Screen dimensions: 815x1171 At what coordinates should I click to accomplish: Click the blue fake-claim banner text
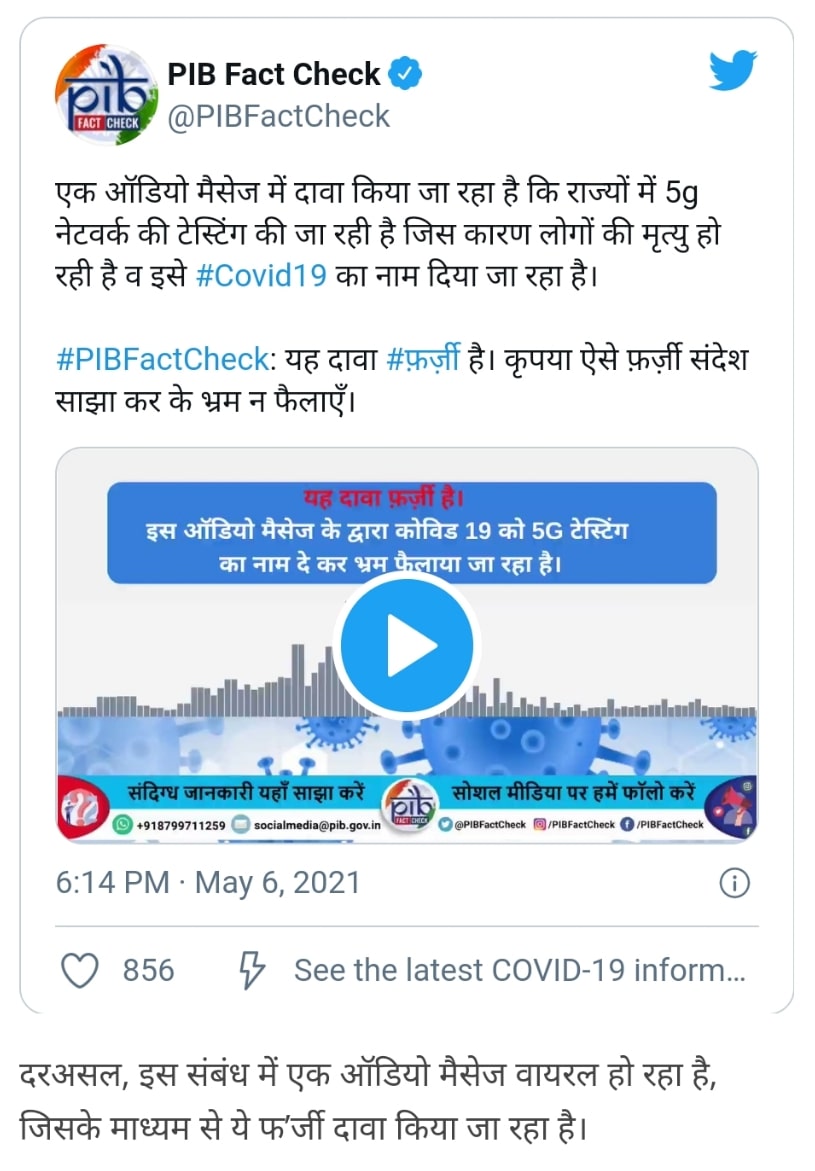[x=412, y=532]
